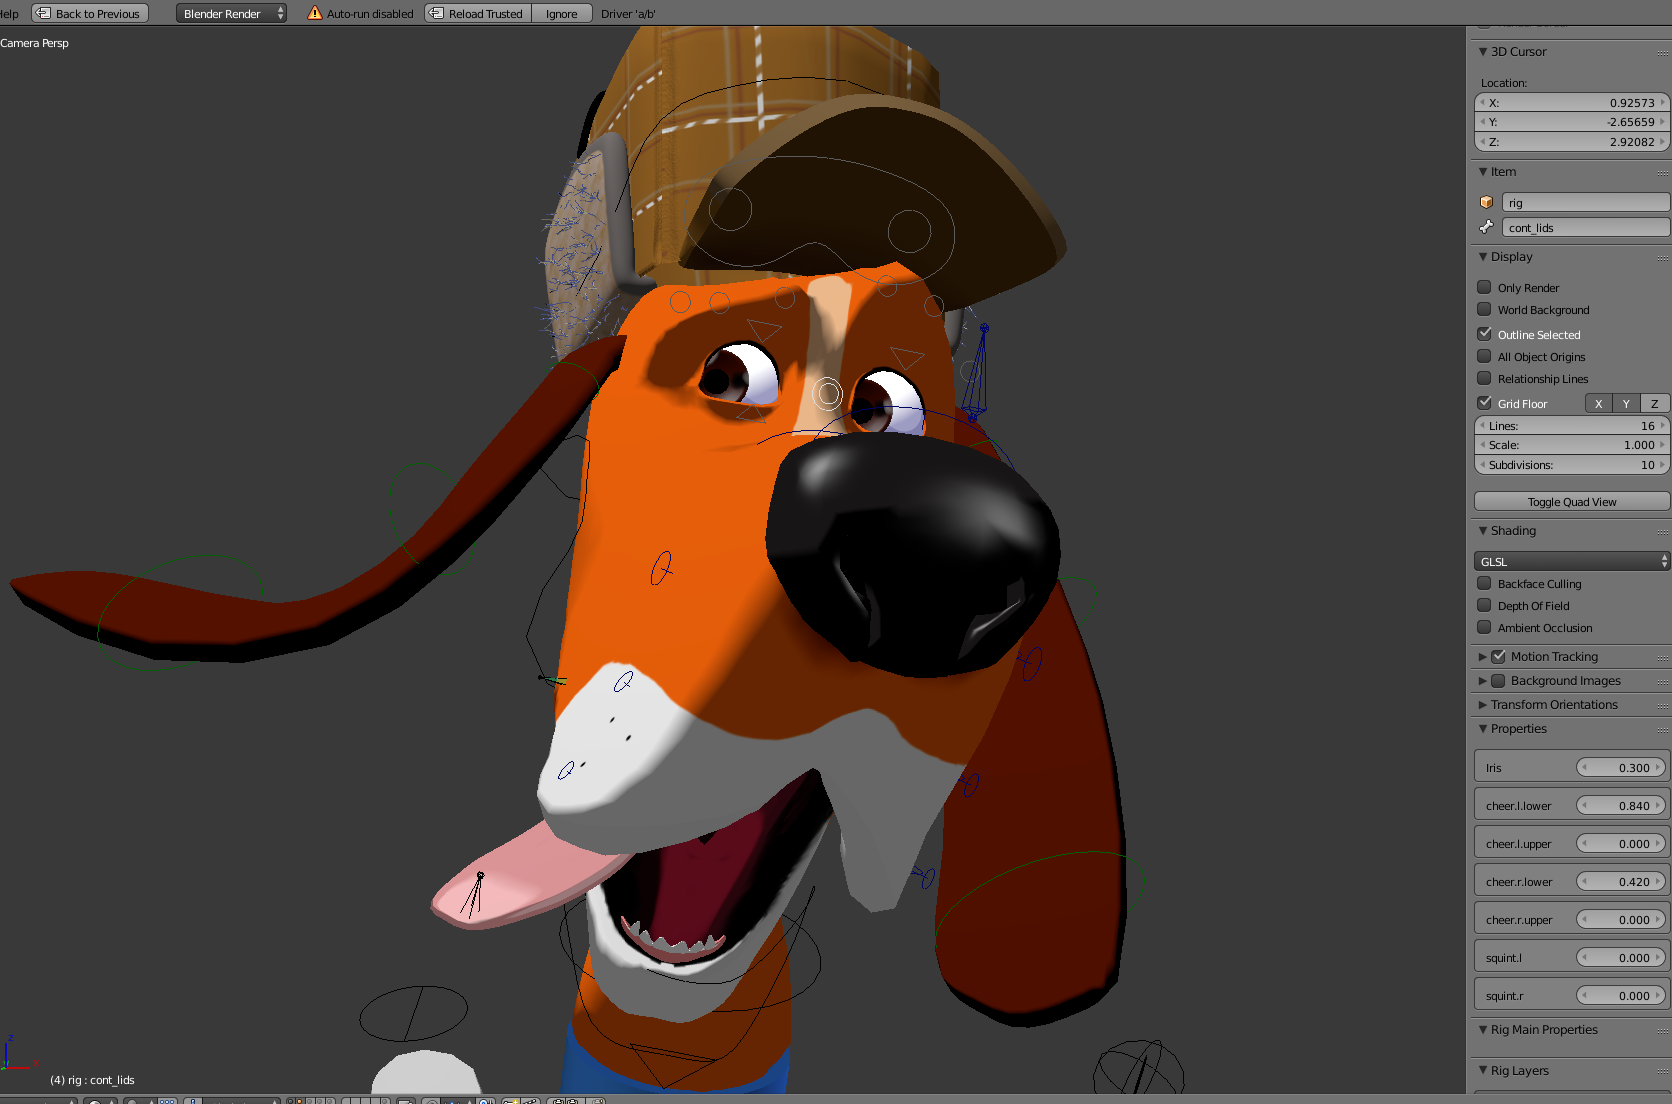Screen dimensions: 1672x1104
Task: Adjust the squint.r slider
Action: (1621, 995)
